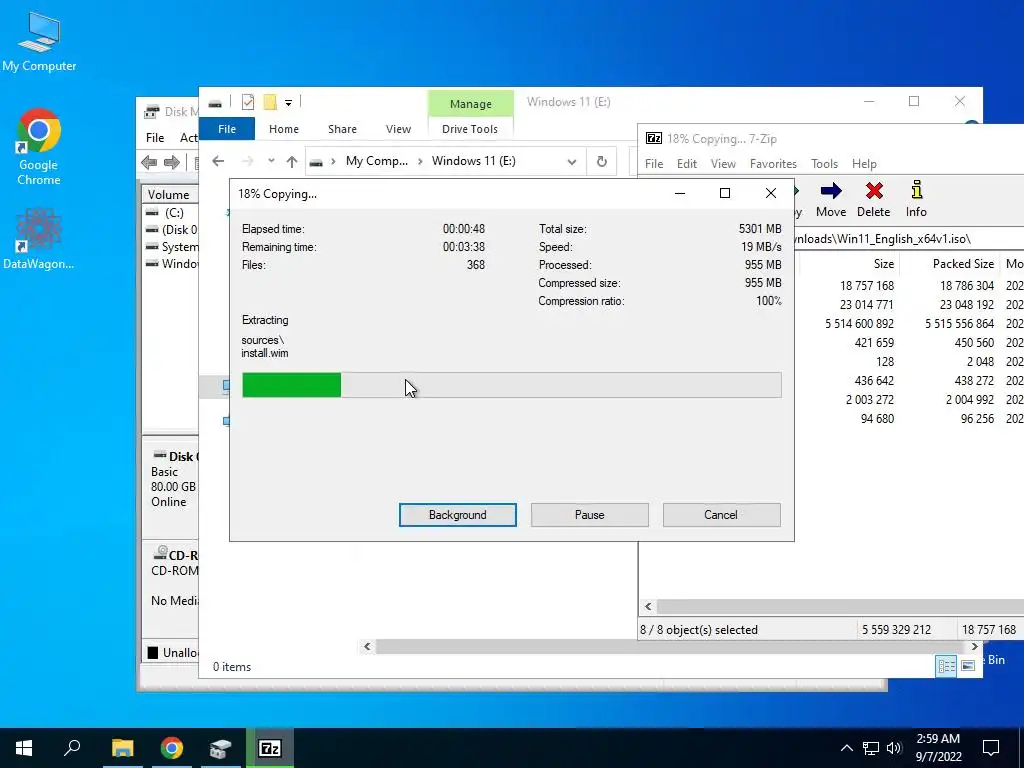Open the Windows Start menu
Viewport: 1024px width, 768px height.
tap(24, 748)
